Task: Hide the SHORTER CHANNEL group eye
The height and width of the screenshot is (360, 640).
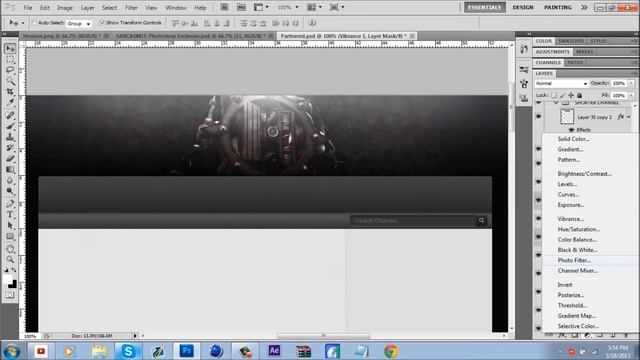Action: point(538,102)
